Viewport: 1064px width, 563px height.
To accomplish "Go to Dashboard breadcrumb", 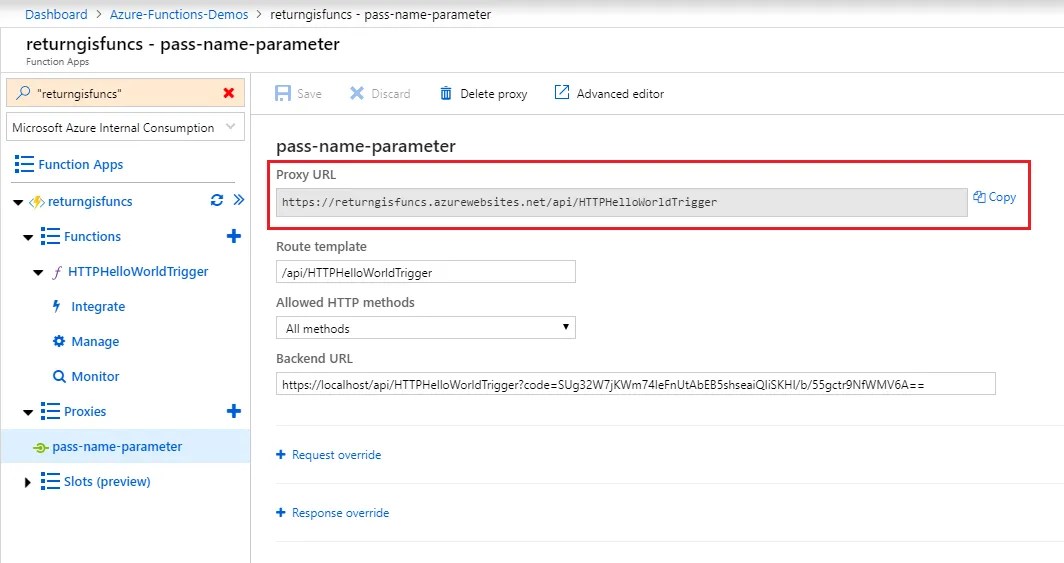I will pos(56,14).
